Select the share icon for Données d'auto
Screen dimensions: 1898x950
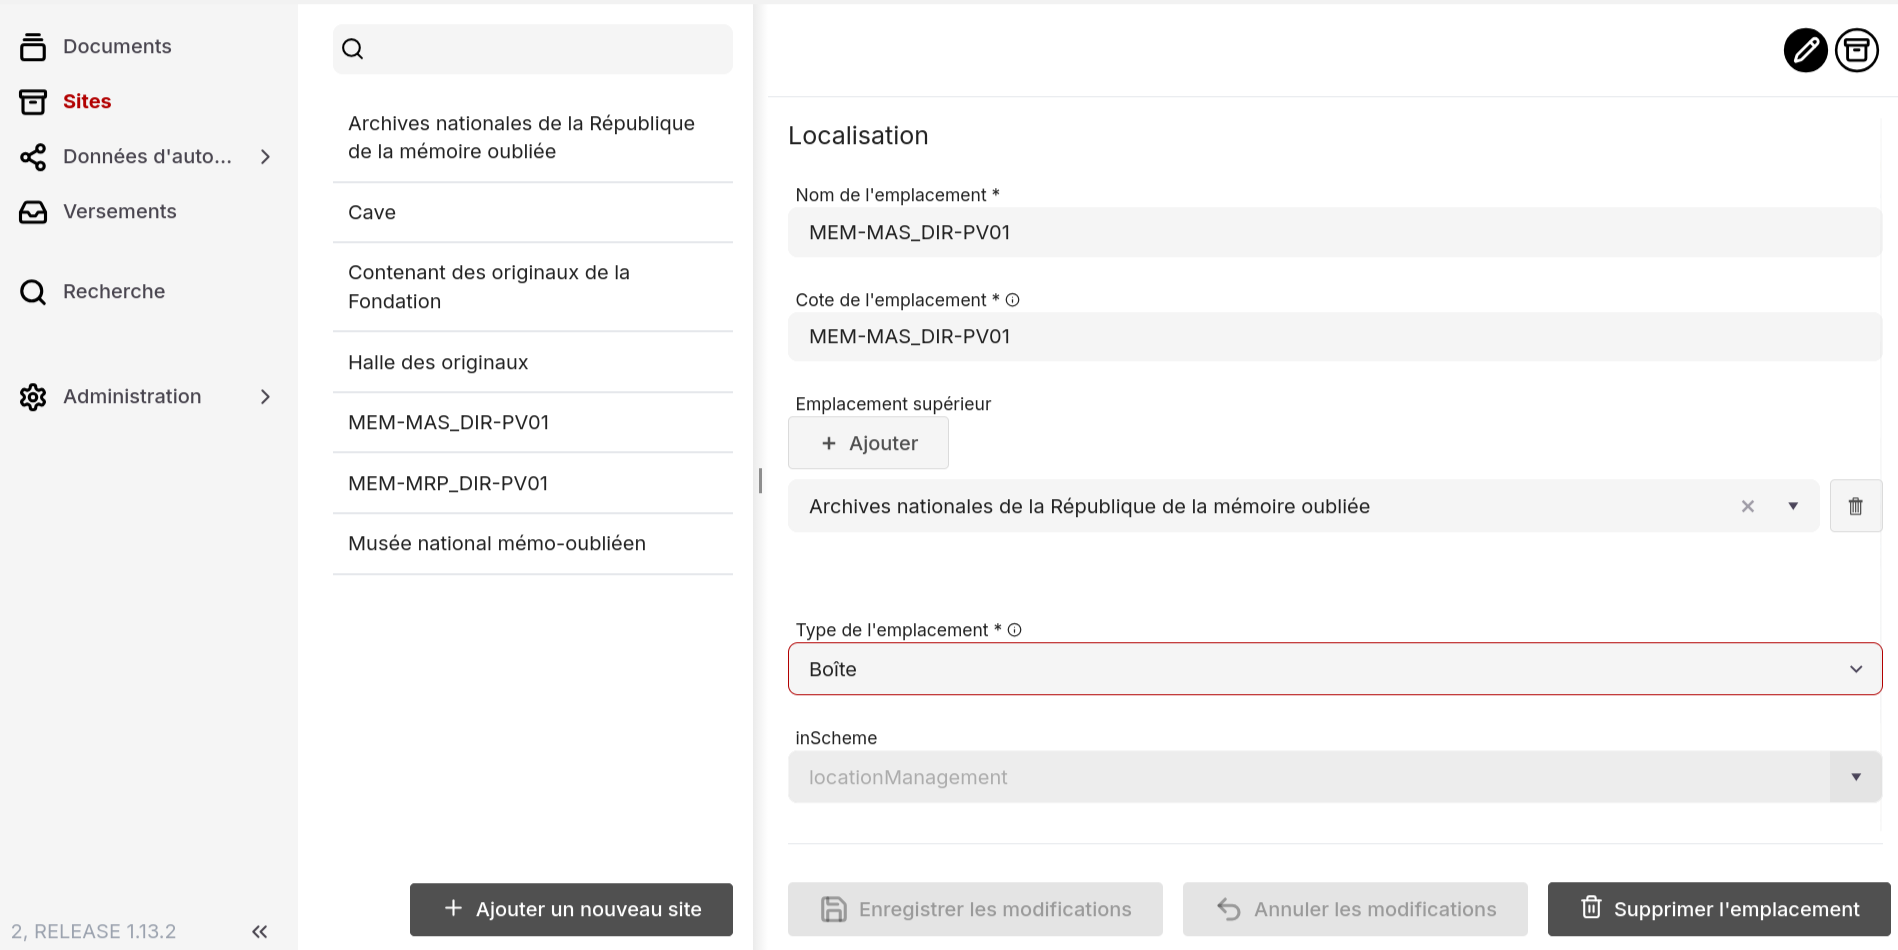33,157
